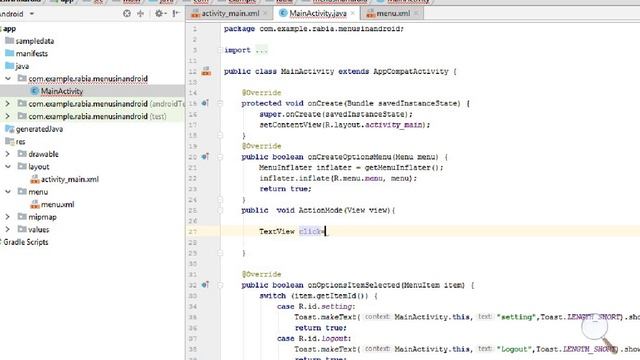Close the menu.xml tab
Viewport: 640px width, 360px height.
click(416, 13)
